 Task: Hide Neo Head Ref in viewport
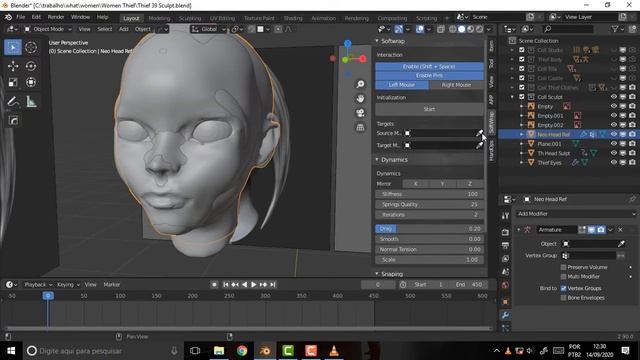tap(613, 134)
